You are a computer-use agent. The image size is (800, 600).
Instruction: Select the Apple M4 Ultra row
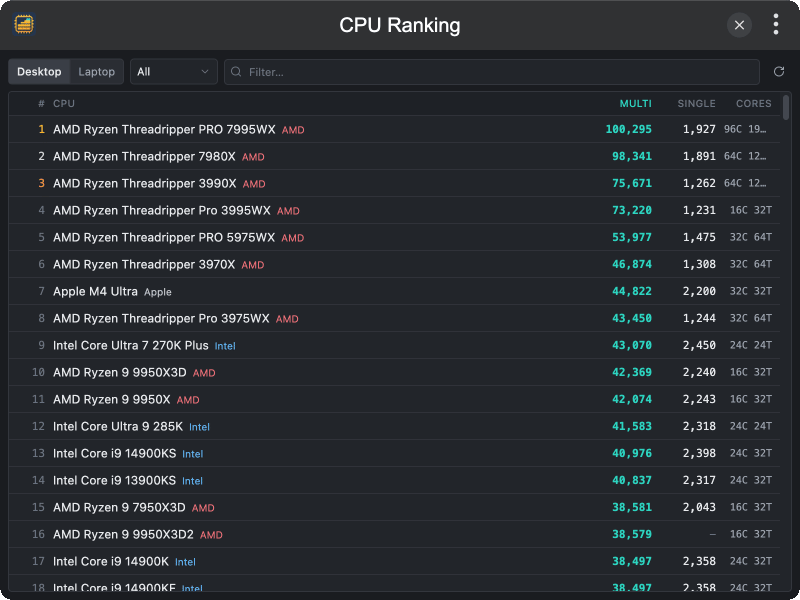coord(394,291)
